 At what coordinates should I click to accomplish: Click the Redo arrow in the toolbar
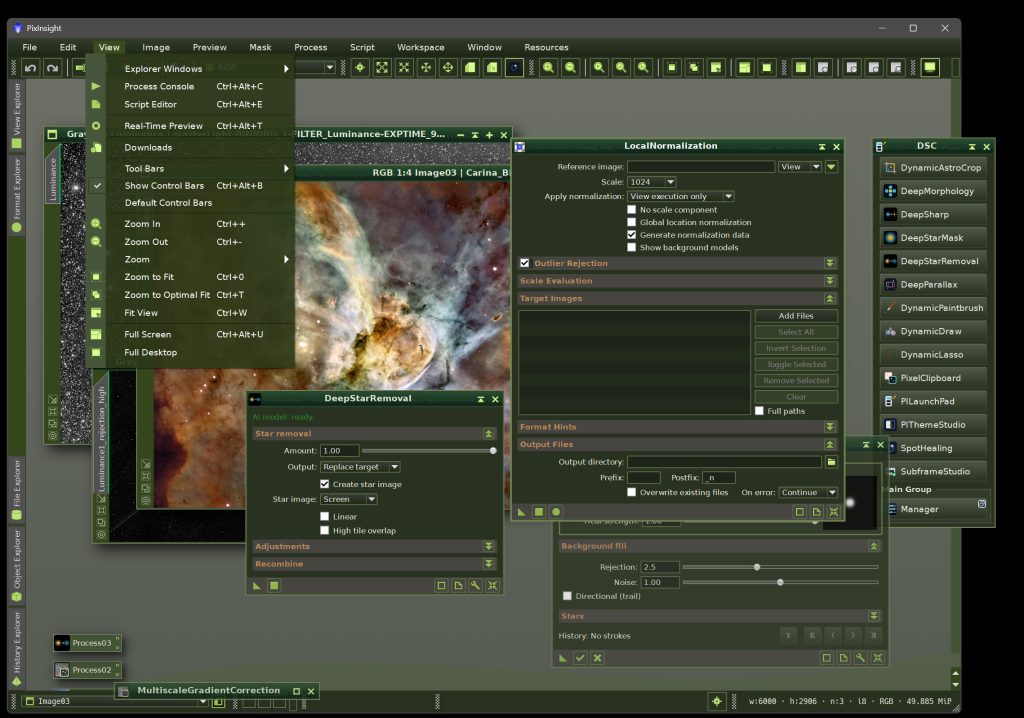(x=52, y=68)
